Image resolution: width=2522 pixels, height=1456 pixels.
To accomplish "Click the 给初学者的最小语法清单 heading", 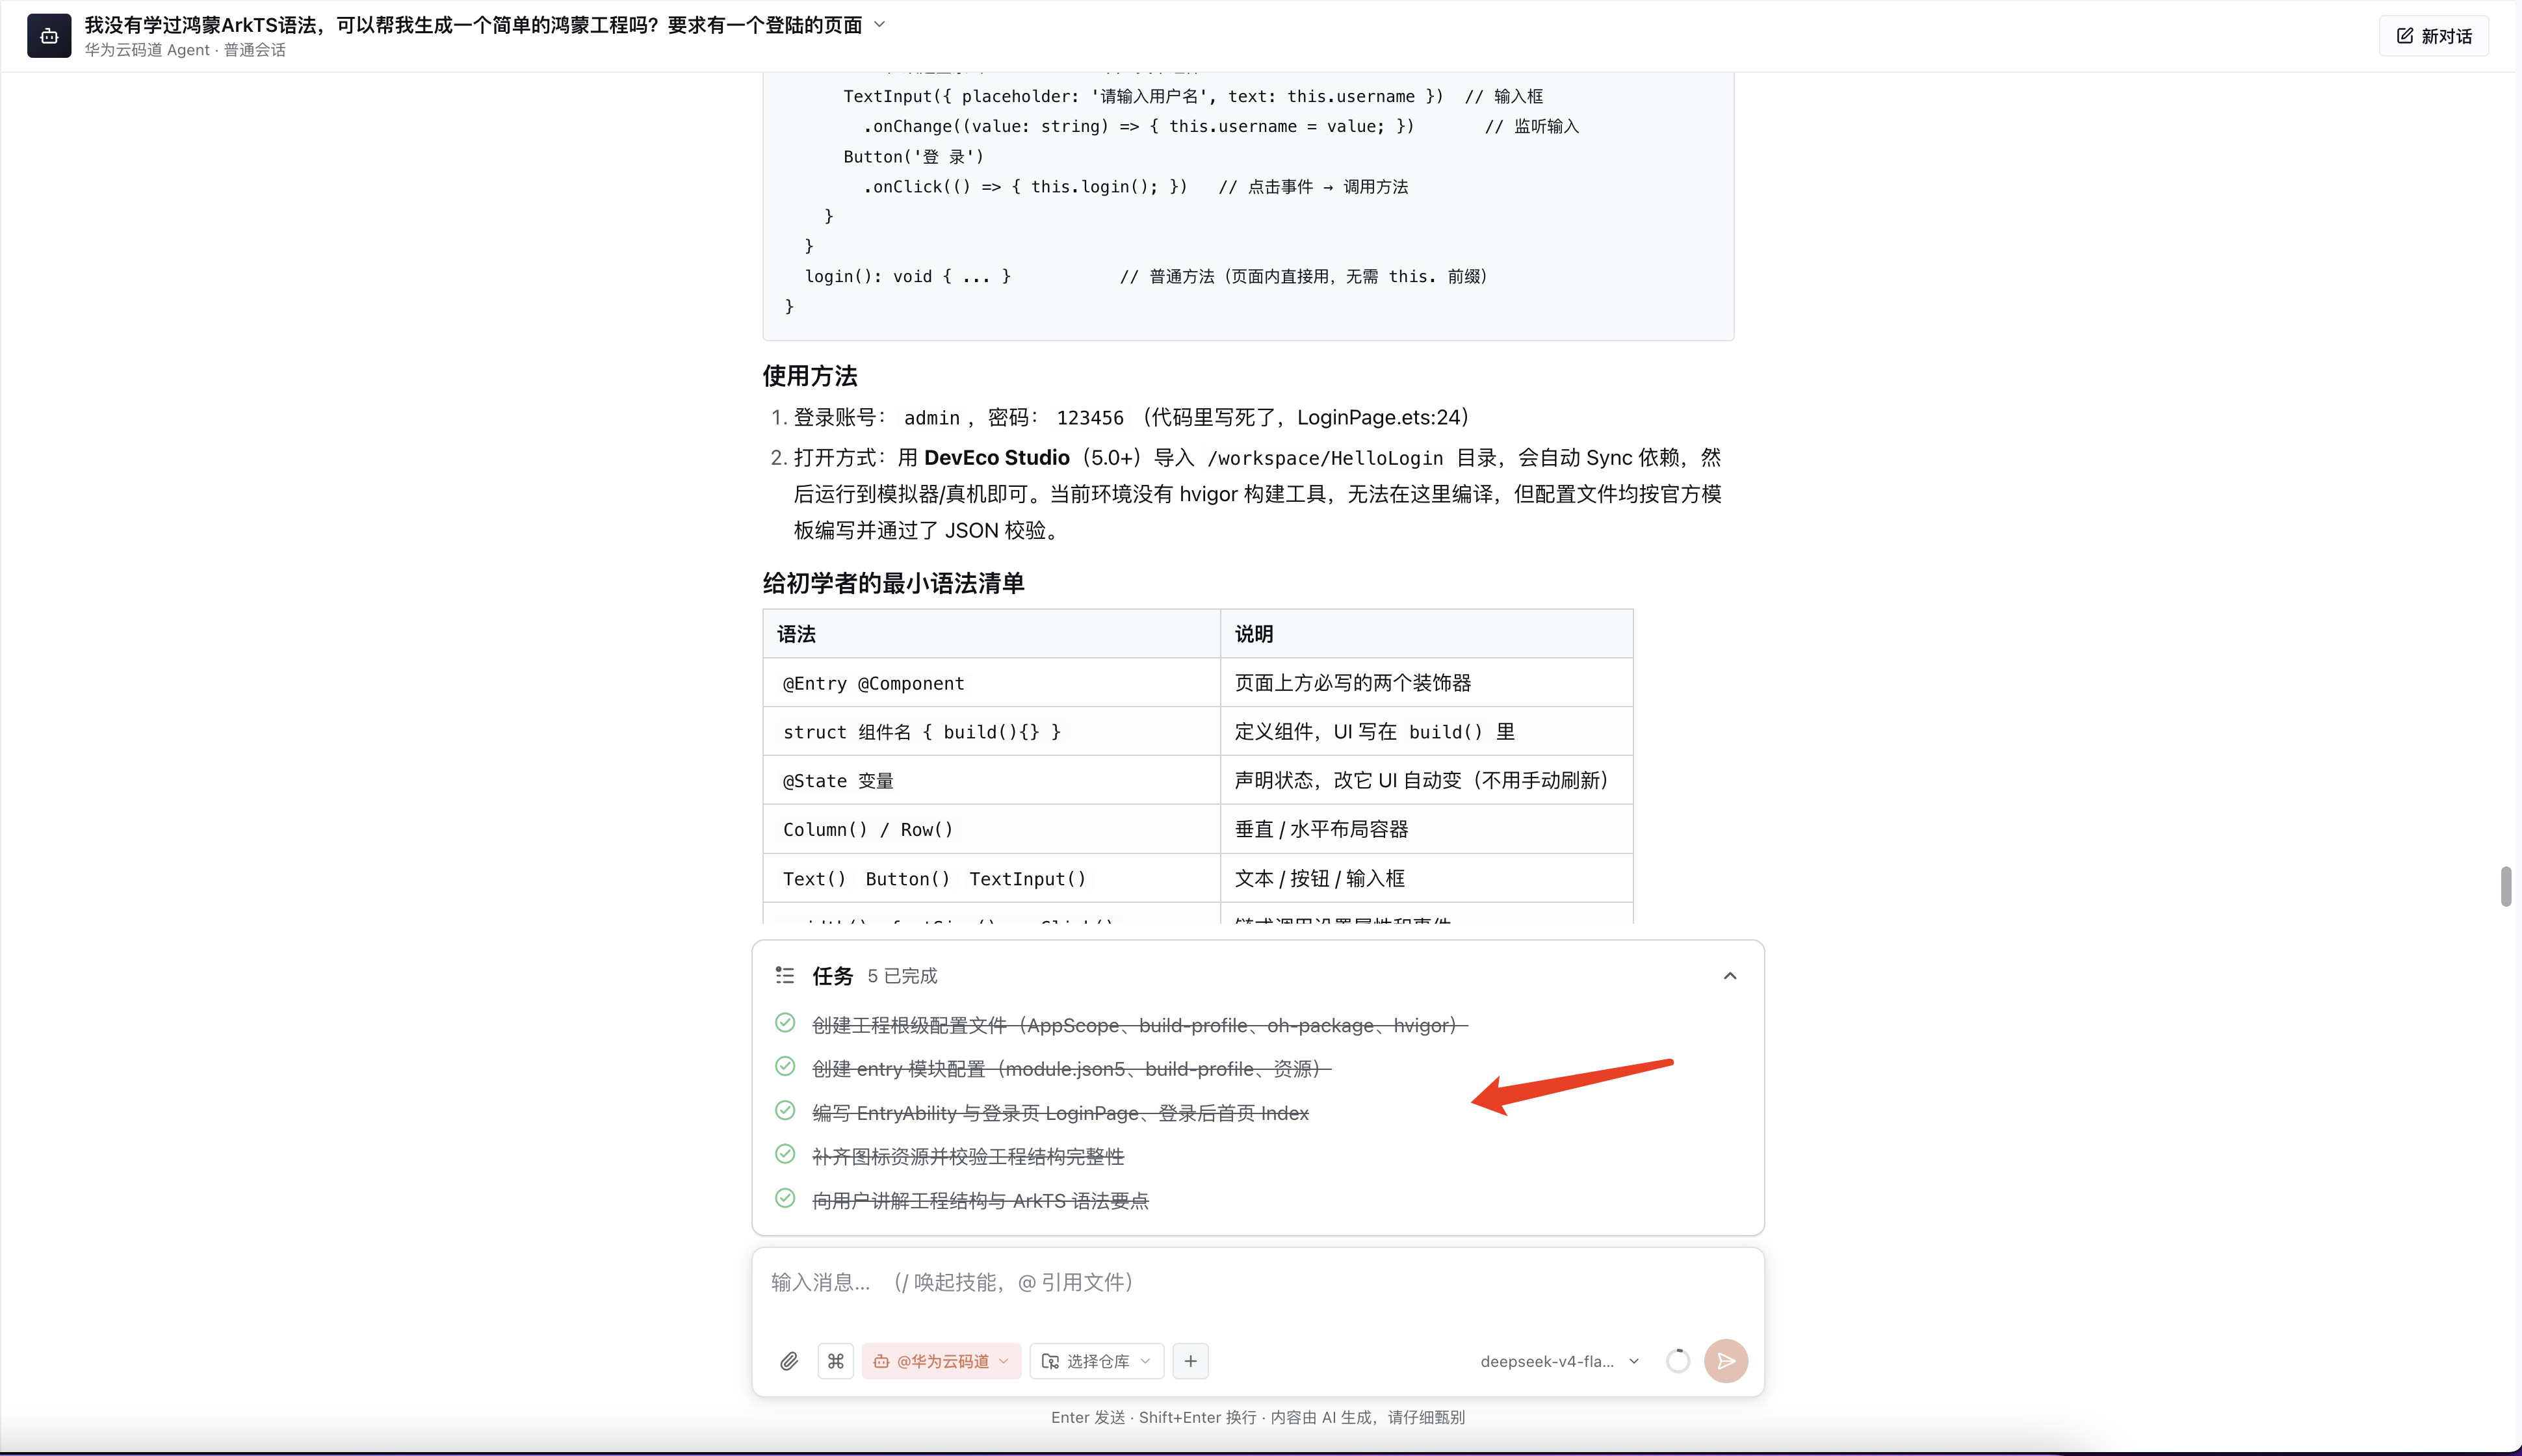I will (x=893, y=583).
